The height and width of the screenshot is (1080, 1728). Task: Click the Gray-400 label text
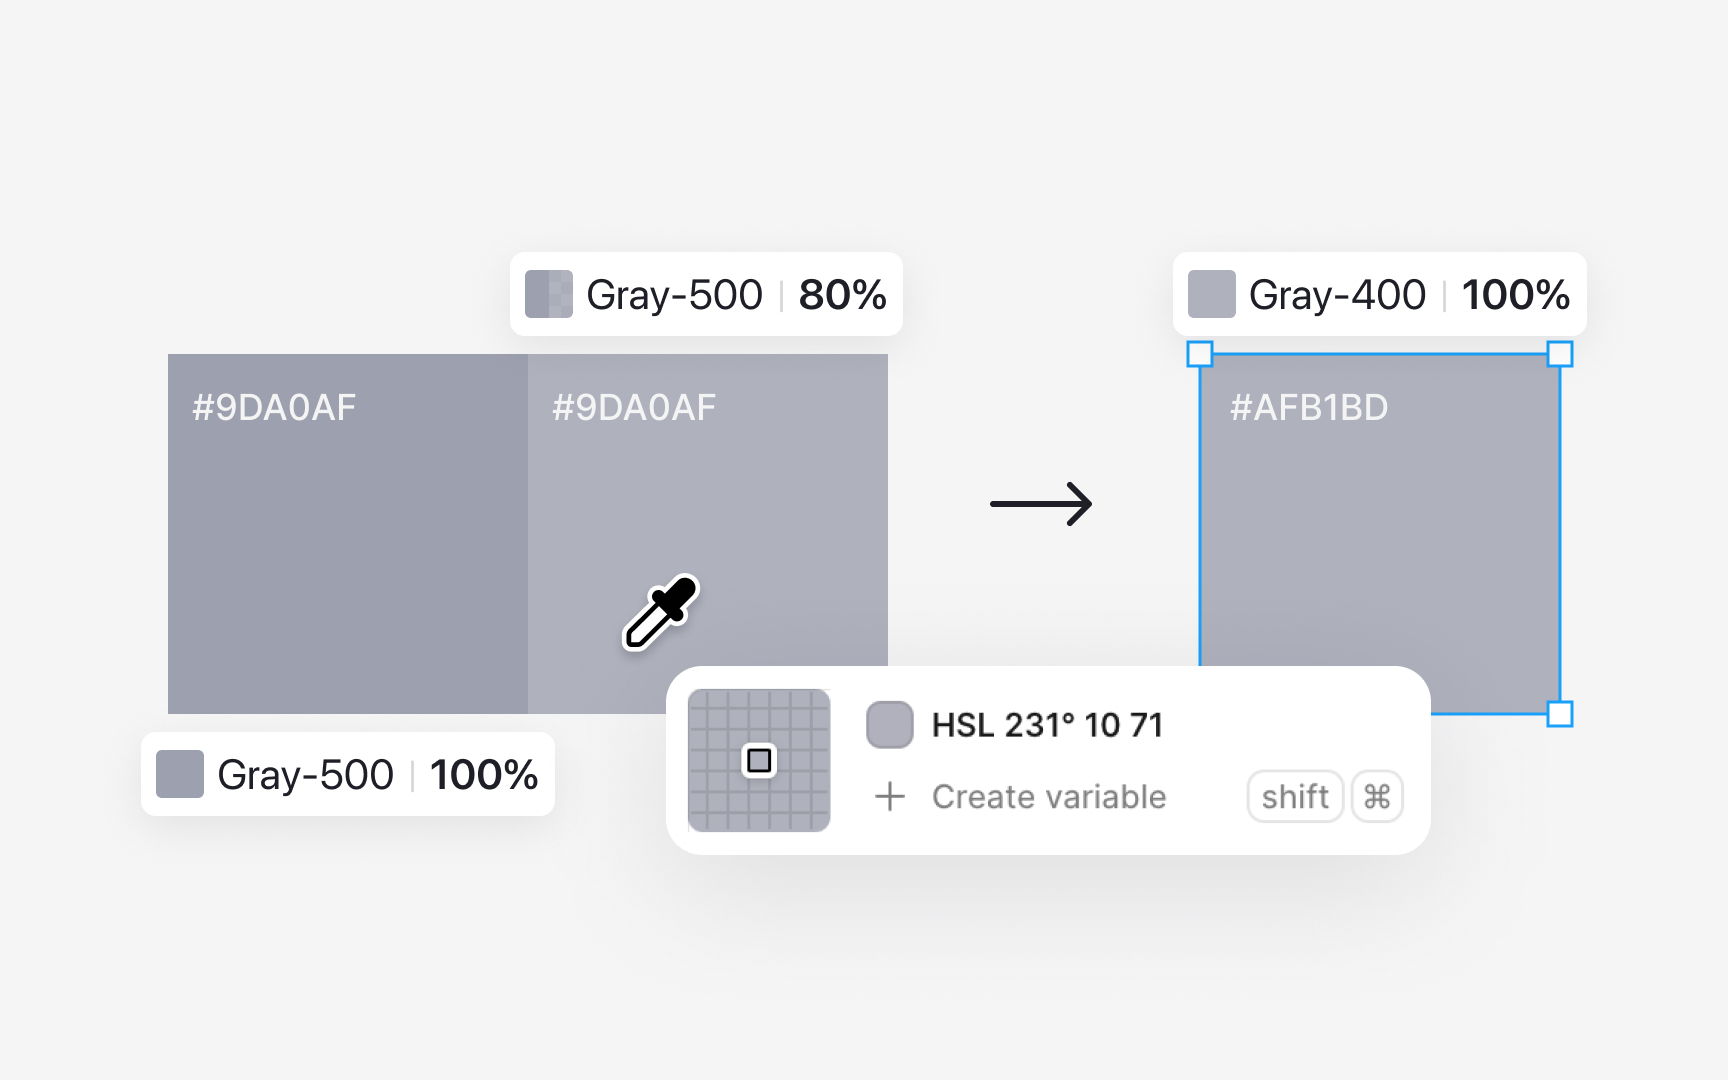click(1337, 295)
